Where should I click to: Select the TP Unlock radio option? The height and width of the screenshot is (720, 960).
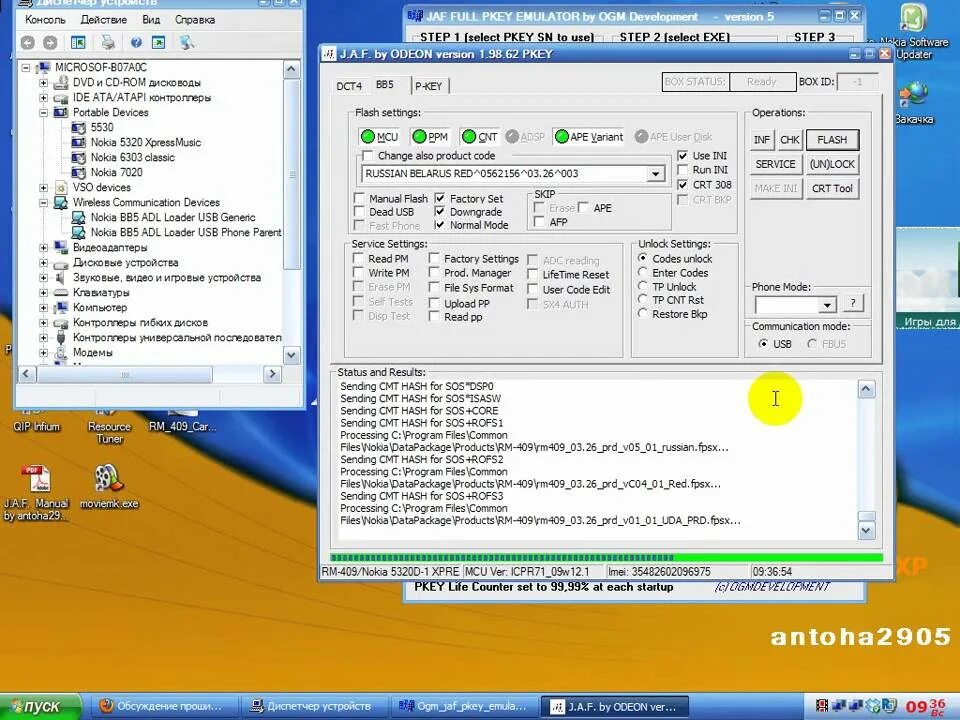[x=643, y=287]
